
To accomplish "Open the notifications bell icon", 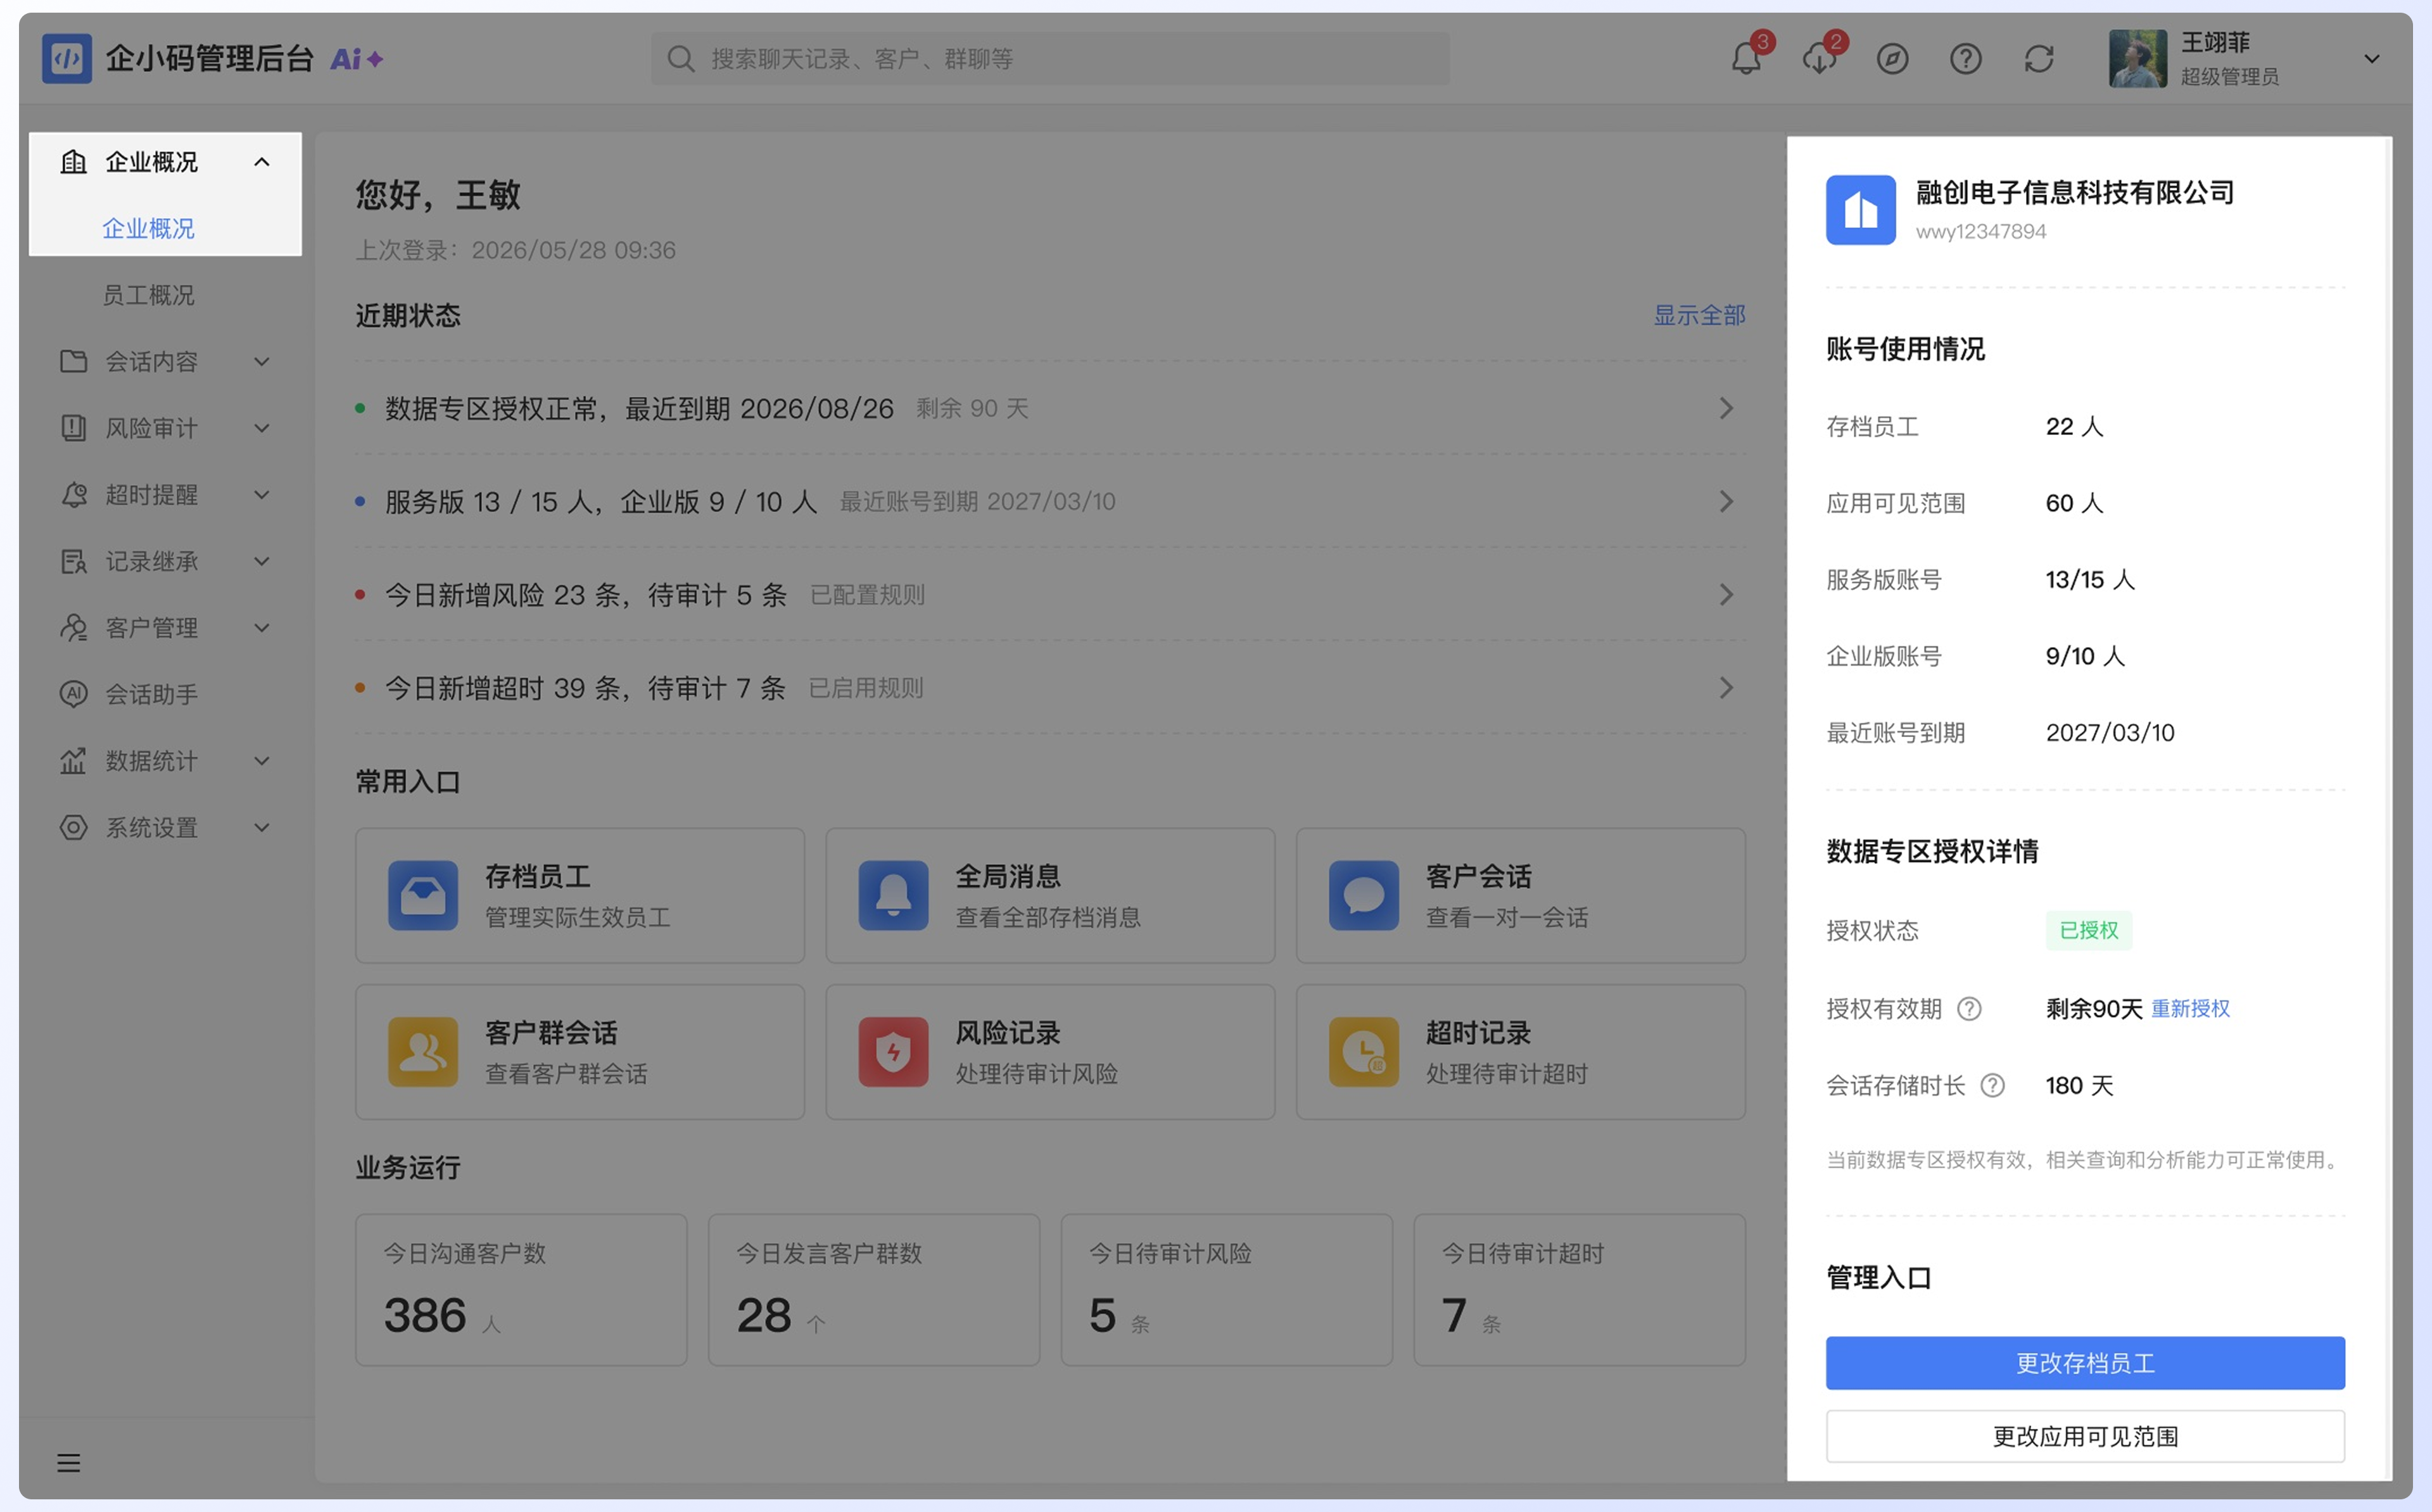I will coord(1746,58).
